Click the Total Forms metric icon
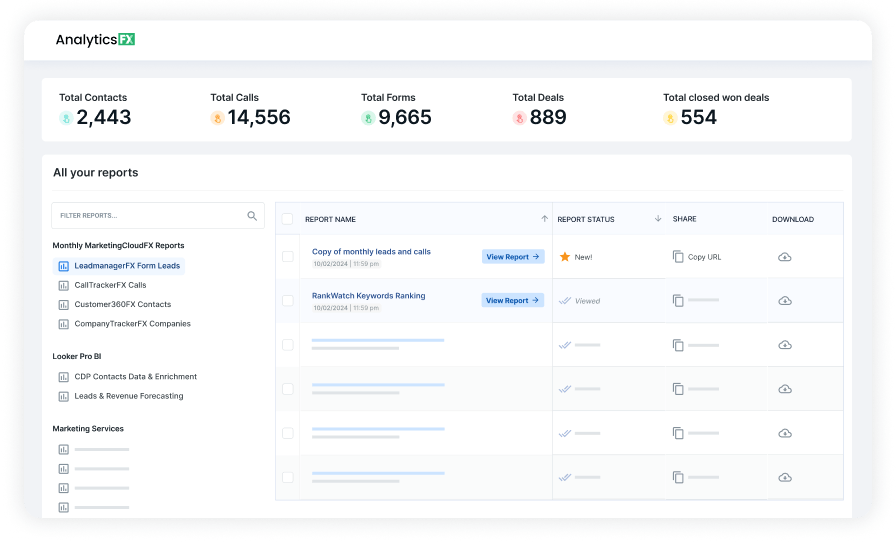896x542 pixels. click(368, 118)
